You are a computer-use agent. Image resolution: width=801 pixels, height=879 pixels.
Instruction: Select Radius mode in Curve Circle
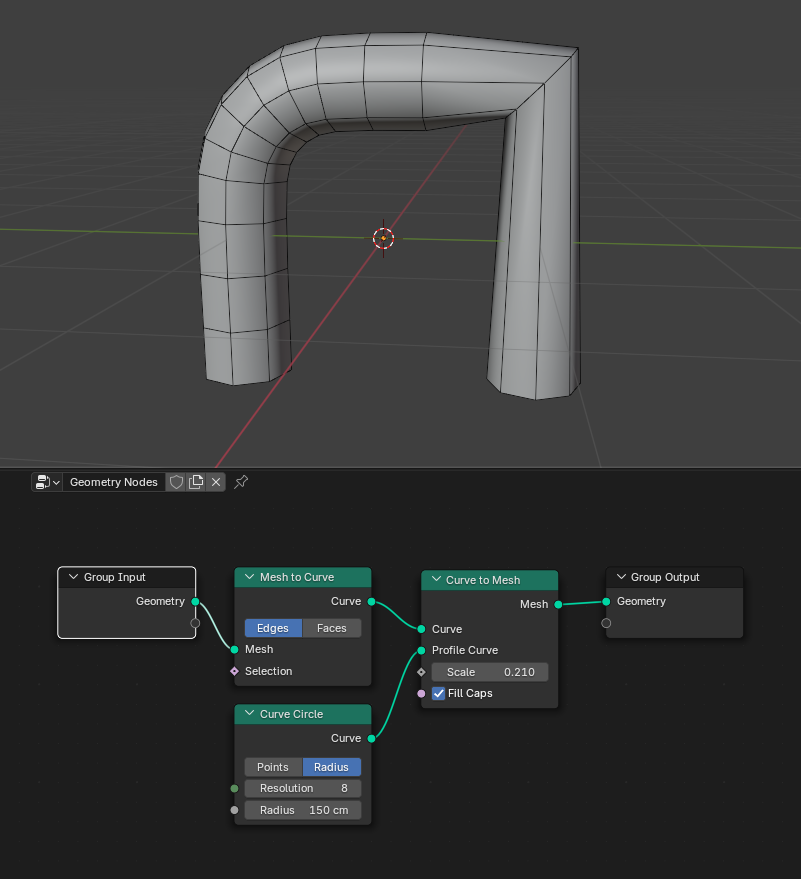click(332, 767)
